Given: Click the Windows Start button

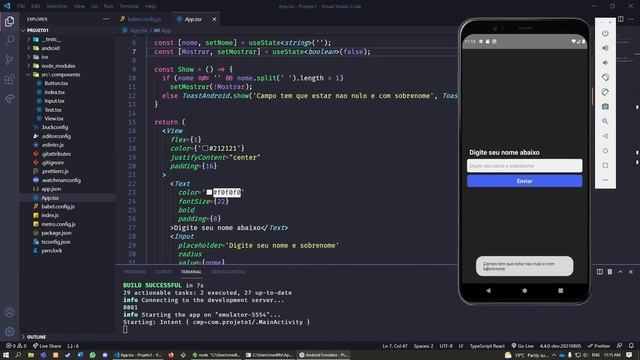Looking at the screenshot, I should [6, 355].
